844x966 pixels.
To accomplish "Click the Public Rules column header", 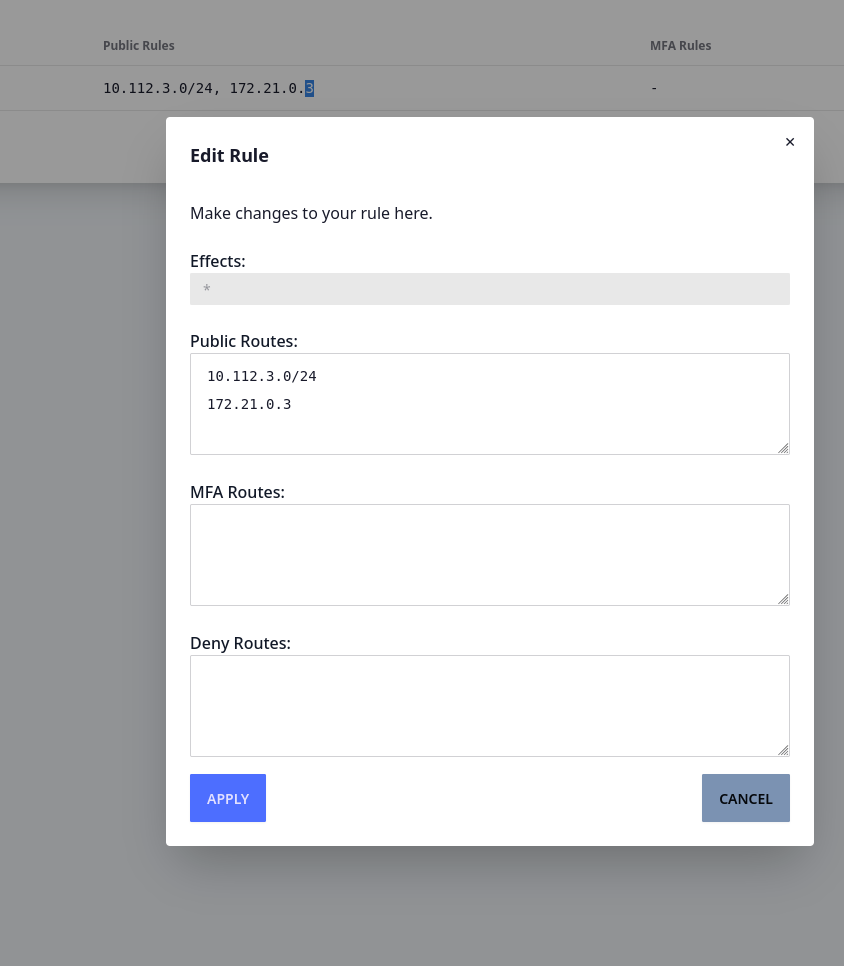I will [139, 46].
